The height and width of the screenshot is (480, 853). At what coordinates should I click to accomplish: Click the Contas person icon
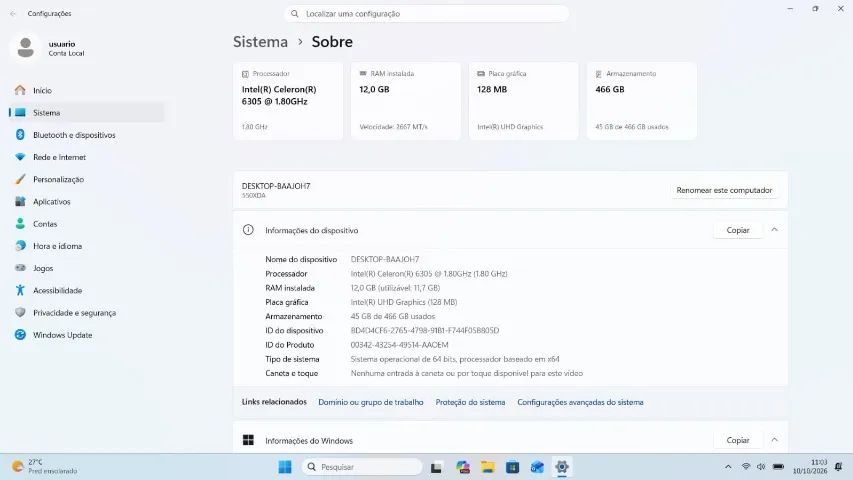(20, 224)
